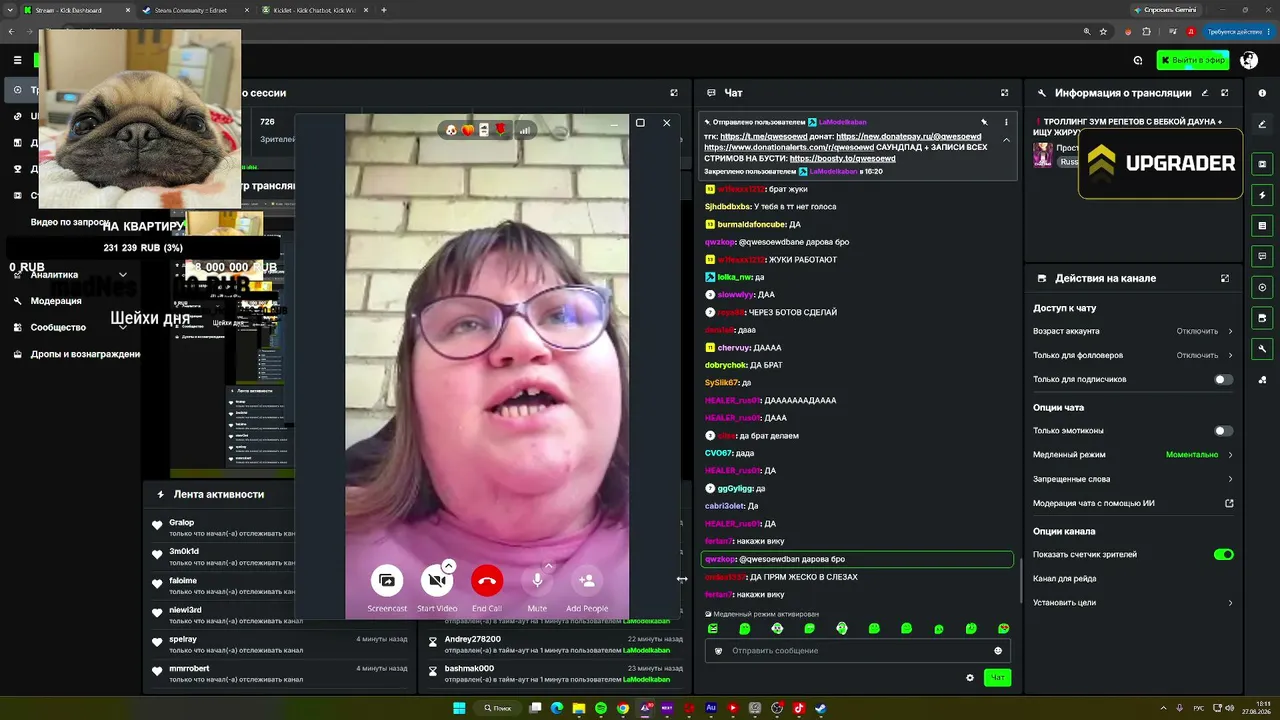Expand microphone options arrow above Mute
1280x720 pixels.
click(x=549, y=565)
